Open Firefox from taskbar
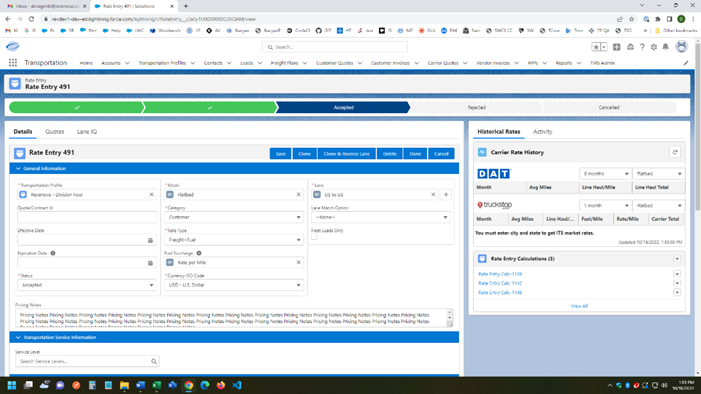 click(x=221, y=385)
